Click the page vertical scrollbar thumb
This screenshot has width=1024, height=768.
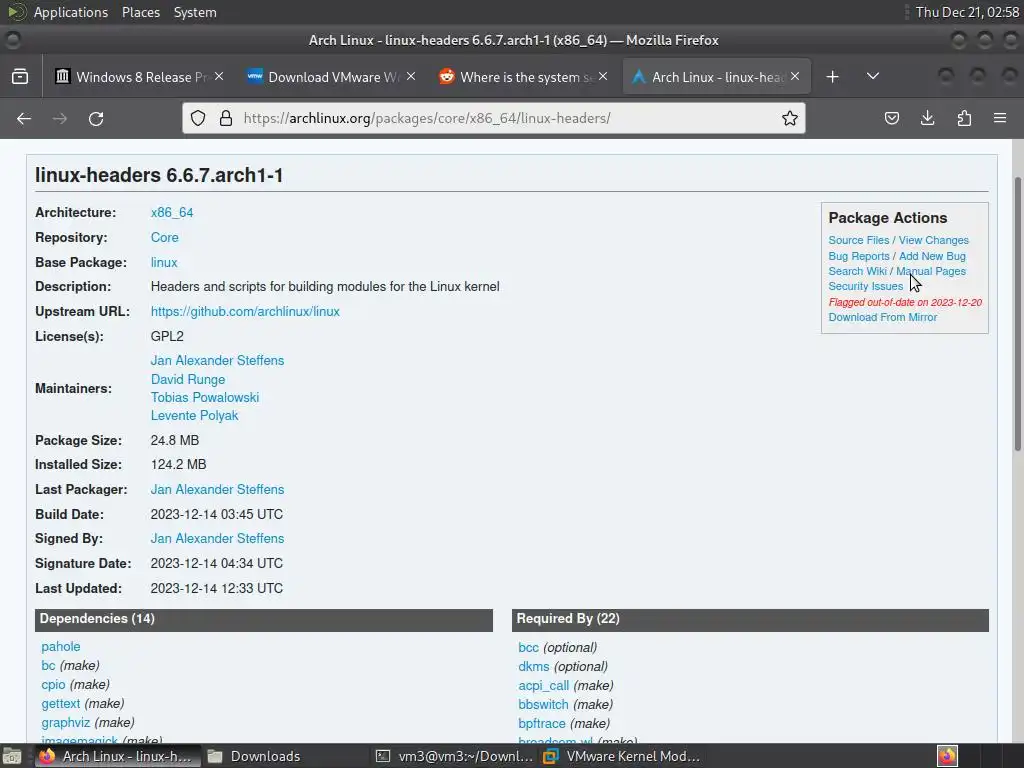[1017, 313]
